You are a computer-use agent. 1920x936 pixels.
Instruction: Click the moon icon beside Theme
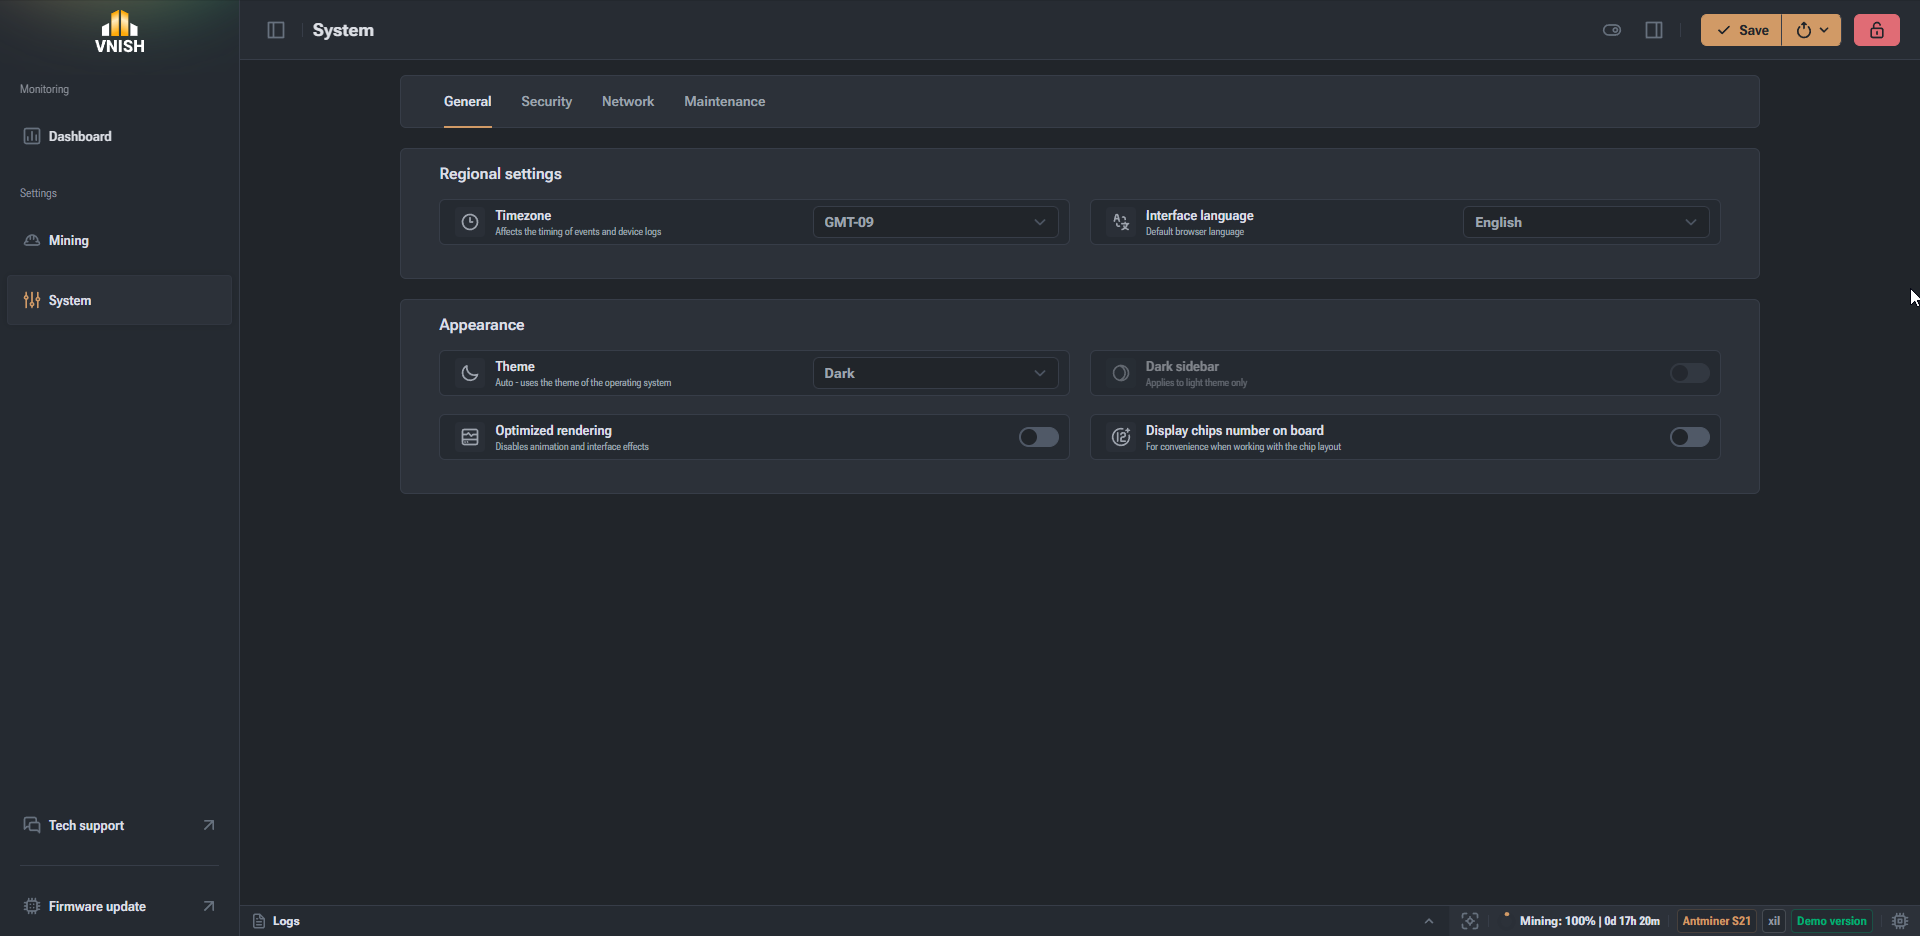pos(470,373)
